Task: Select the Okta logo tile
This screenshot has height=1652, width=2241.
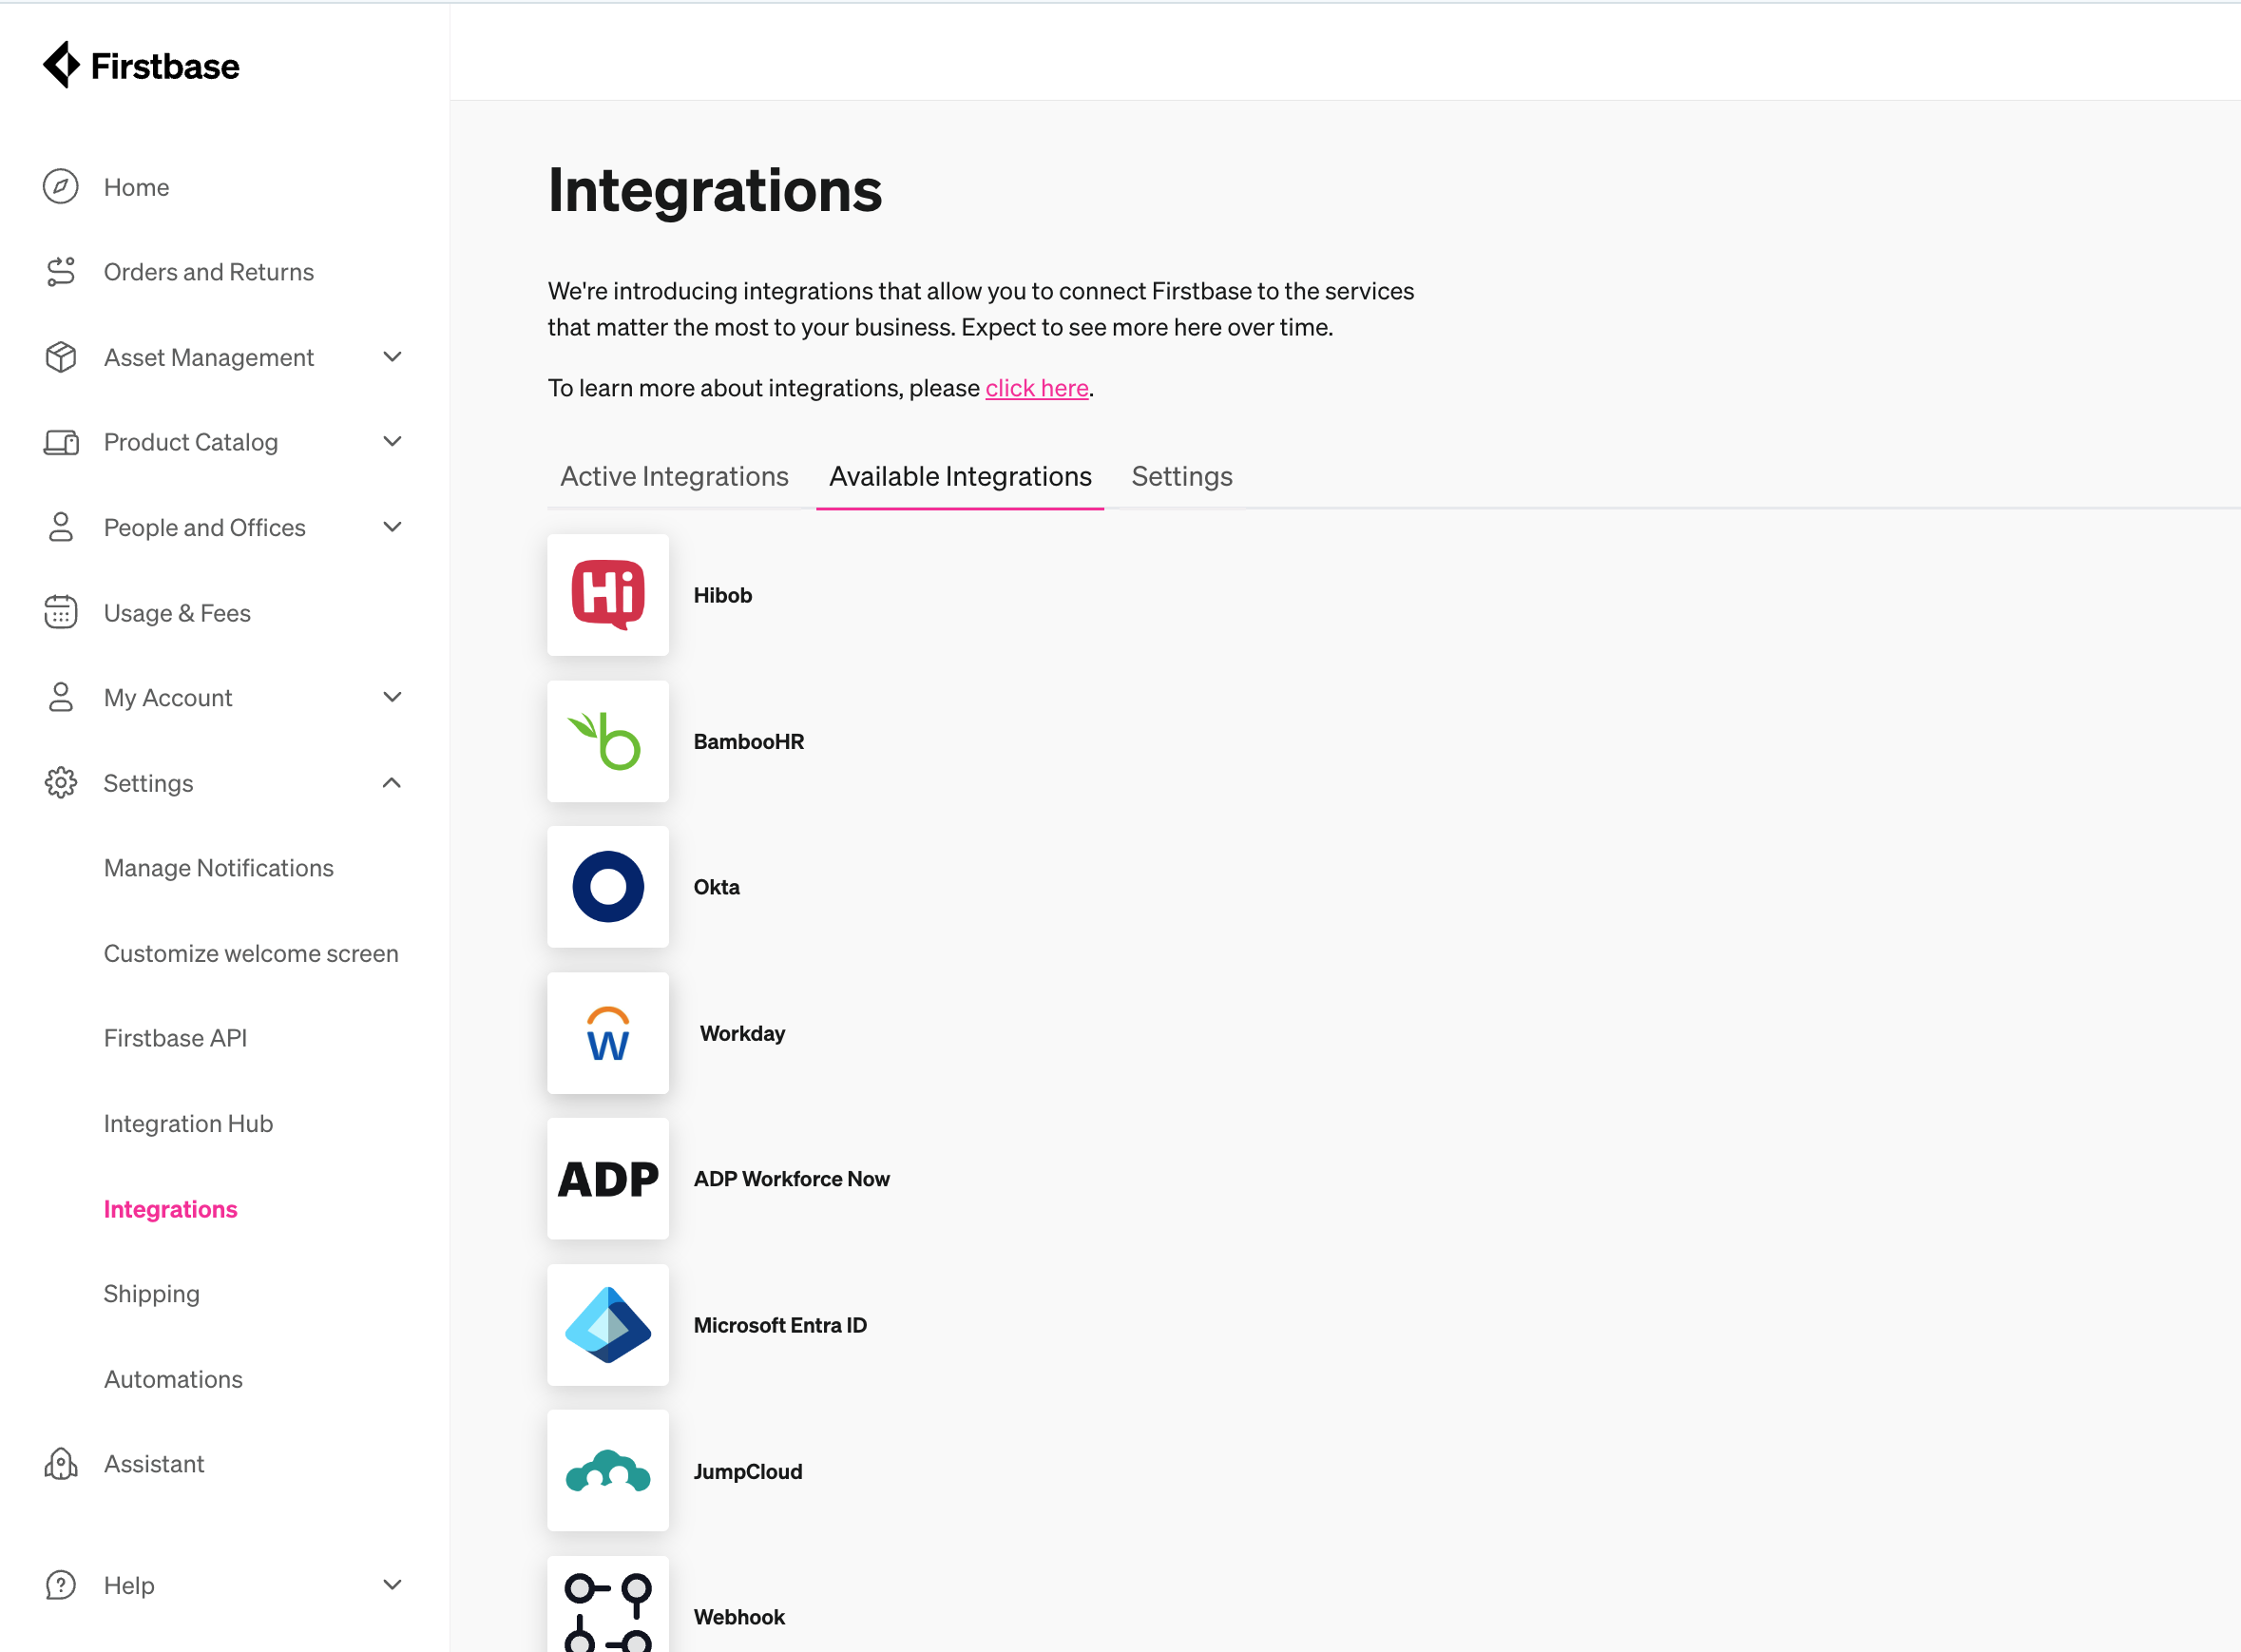Action: pyautogui.click(x=607, y=887)
